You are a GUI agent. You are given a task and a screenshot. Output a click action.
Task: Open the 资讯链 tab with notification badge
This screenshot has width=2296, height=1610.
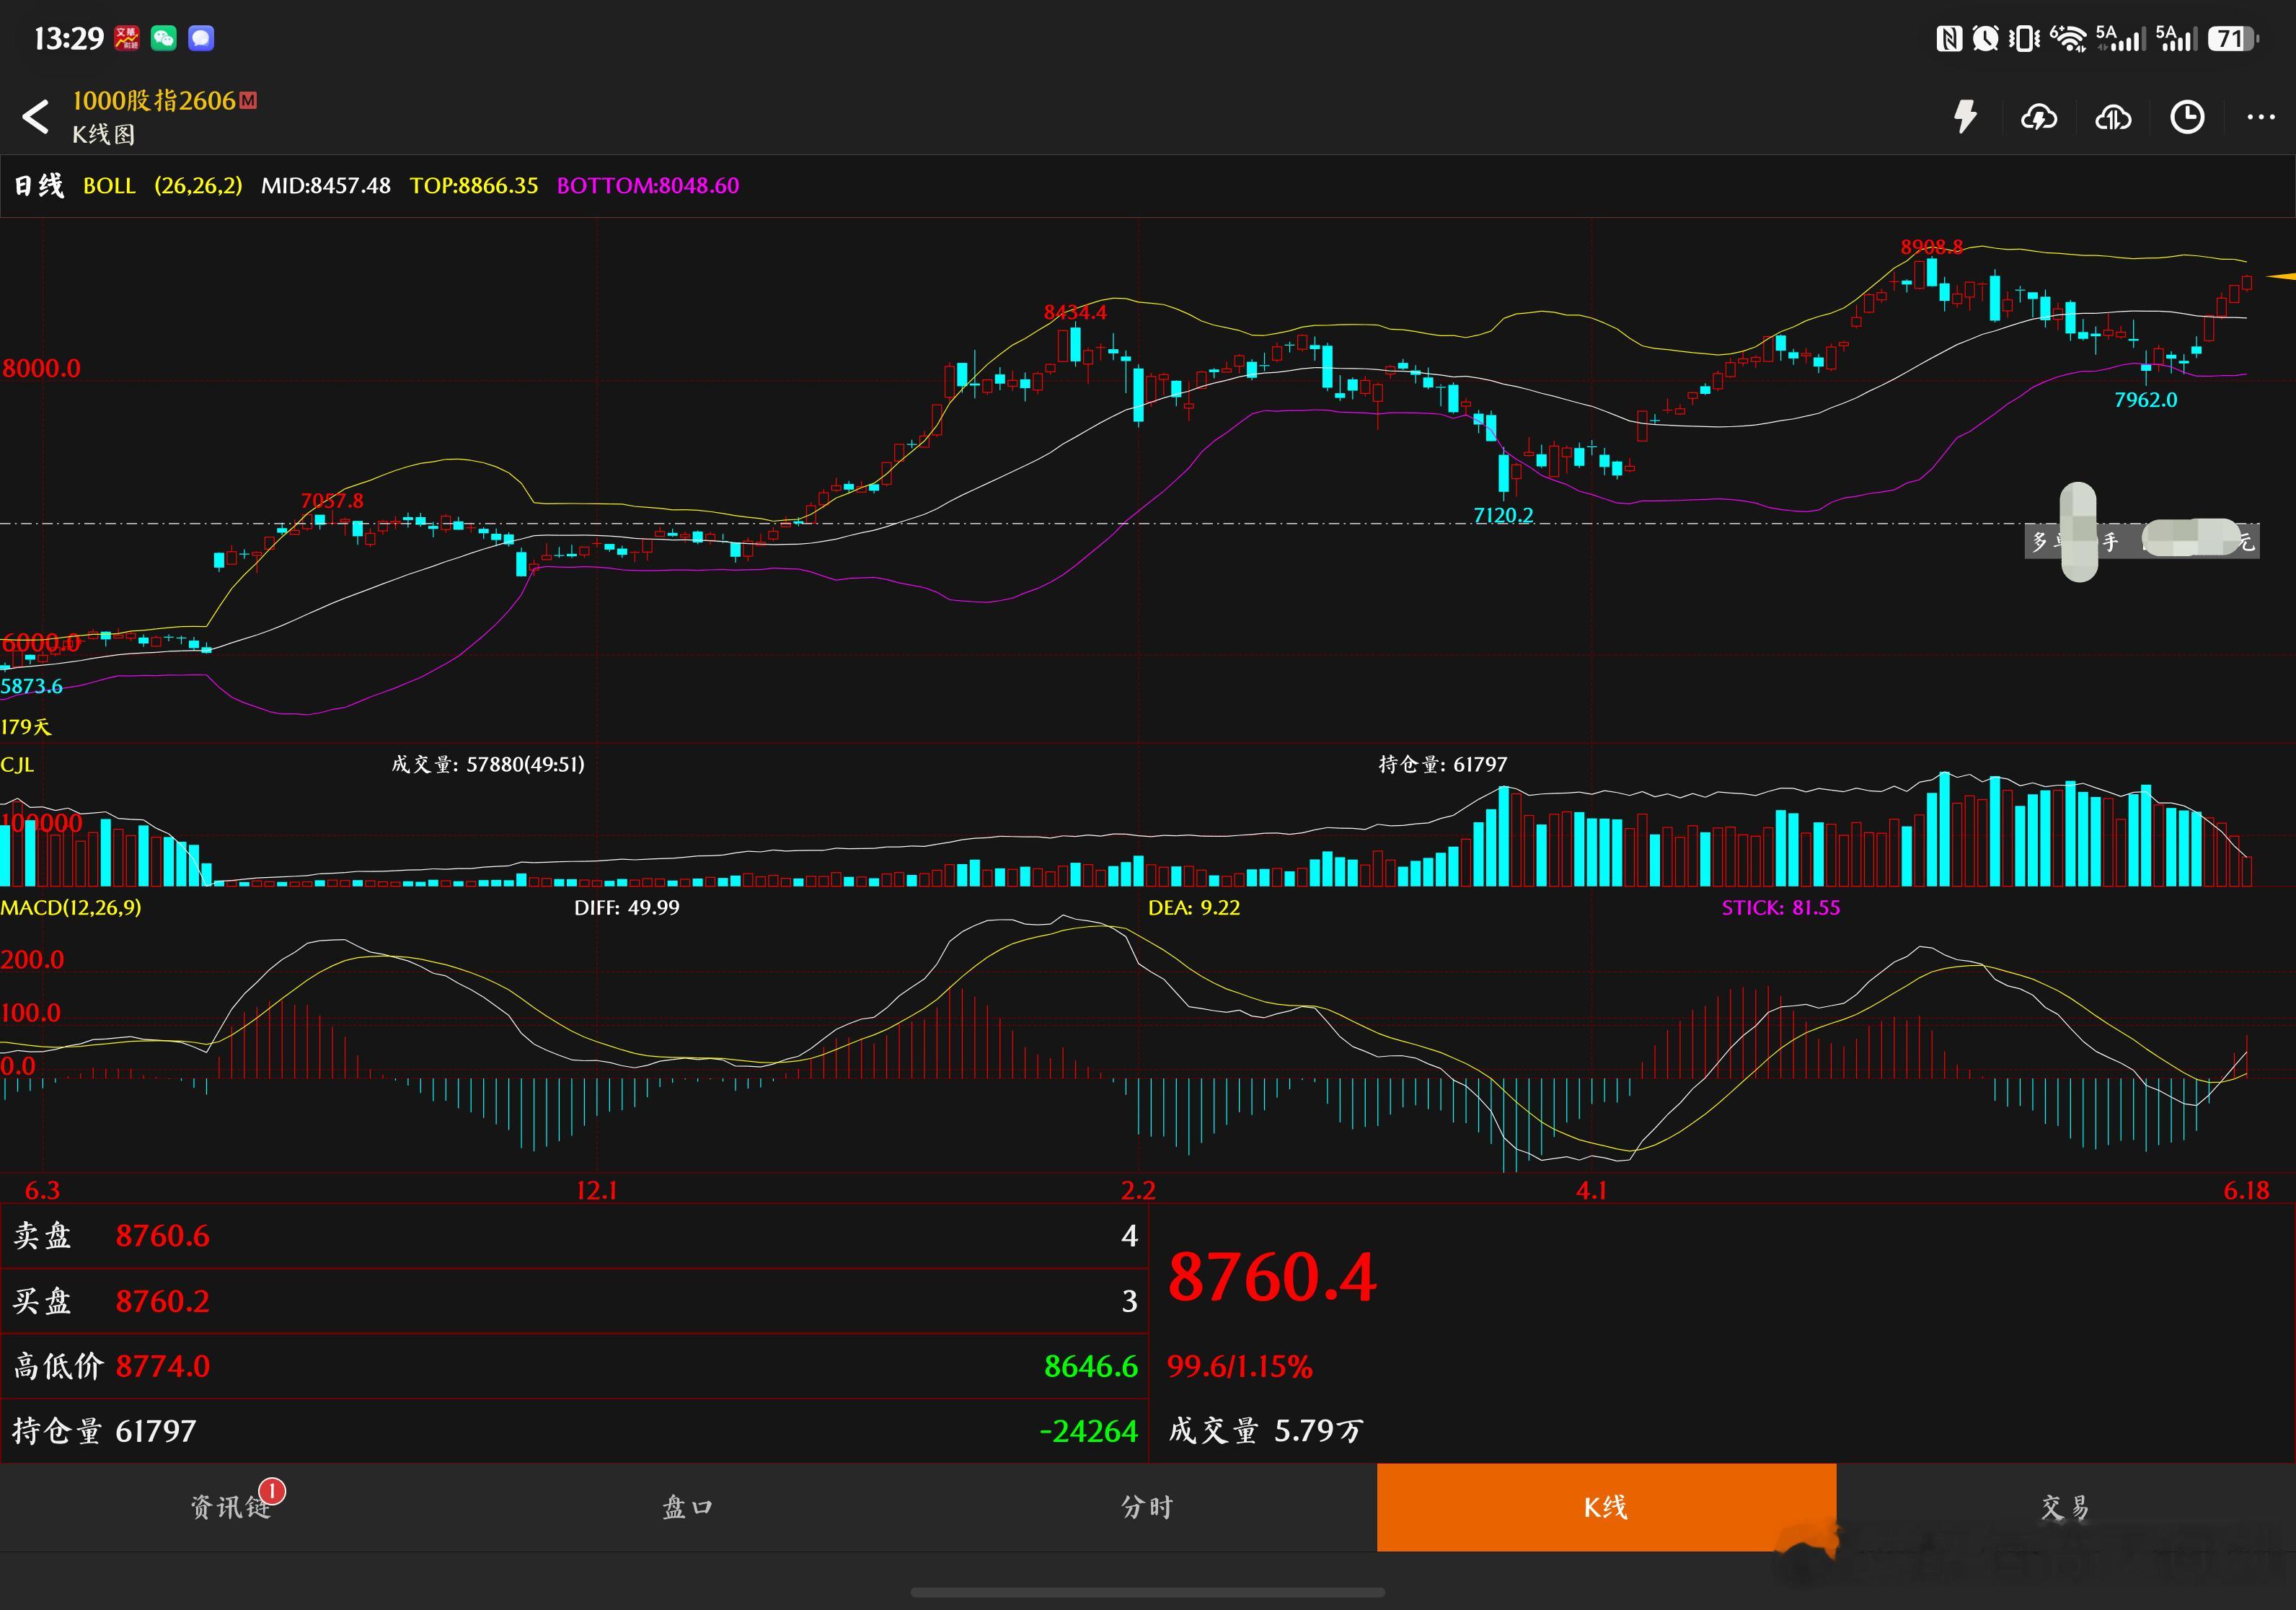pyautogui.click(x=230, y=1507)
